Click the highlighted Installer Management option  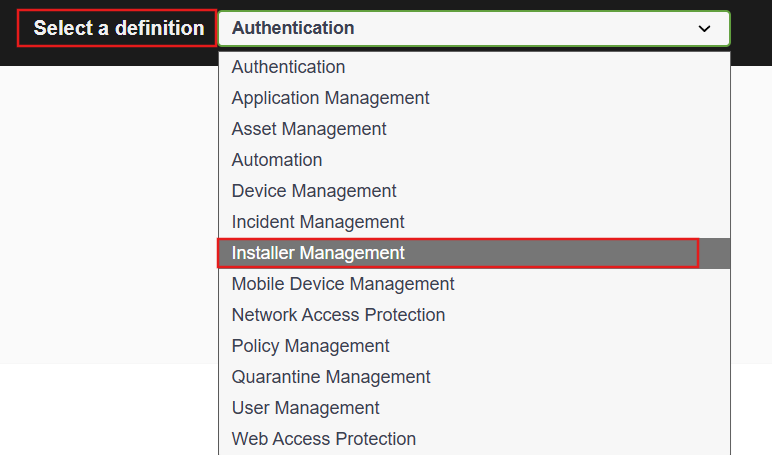pos(318,253)
